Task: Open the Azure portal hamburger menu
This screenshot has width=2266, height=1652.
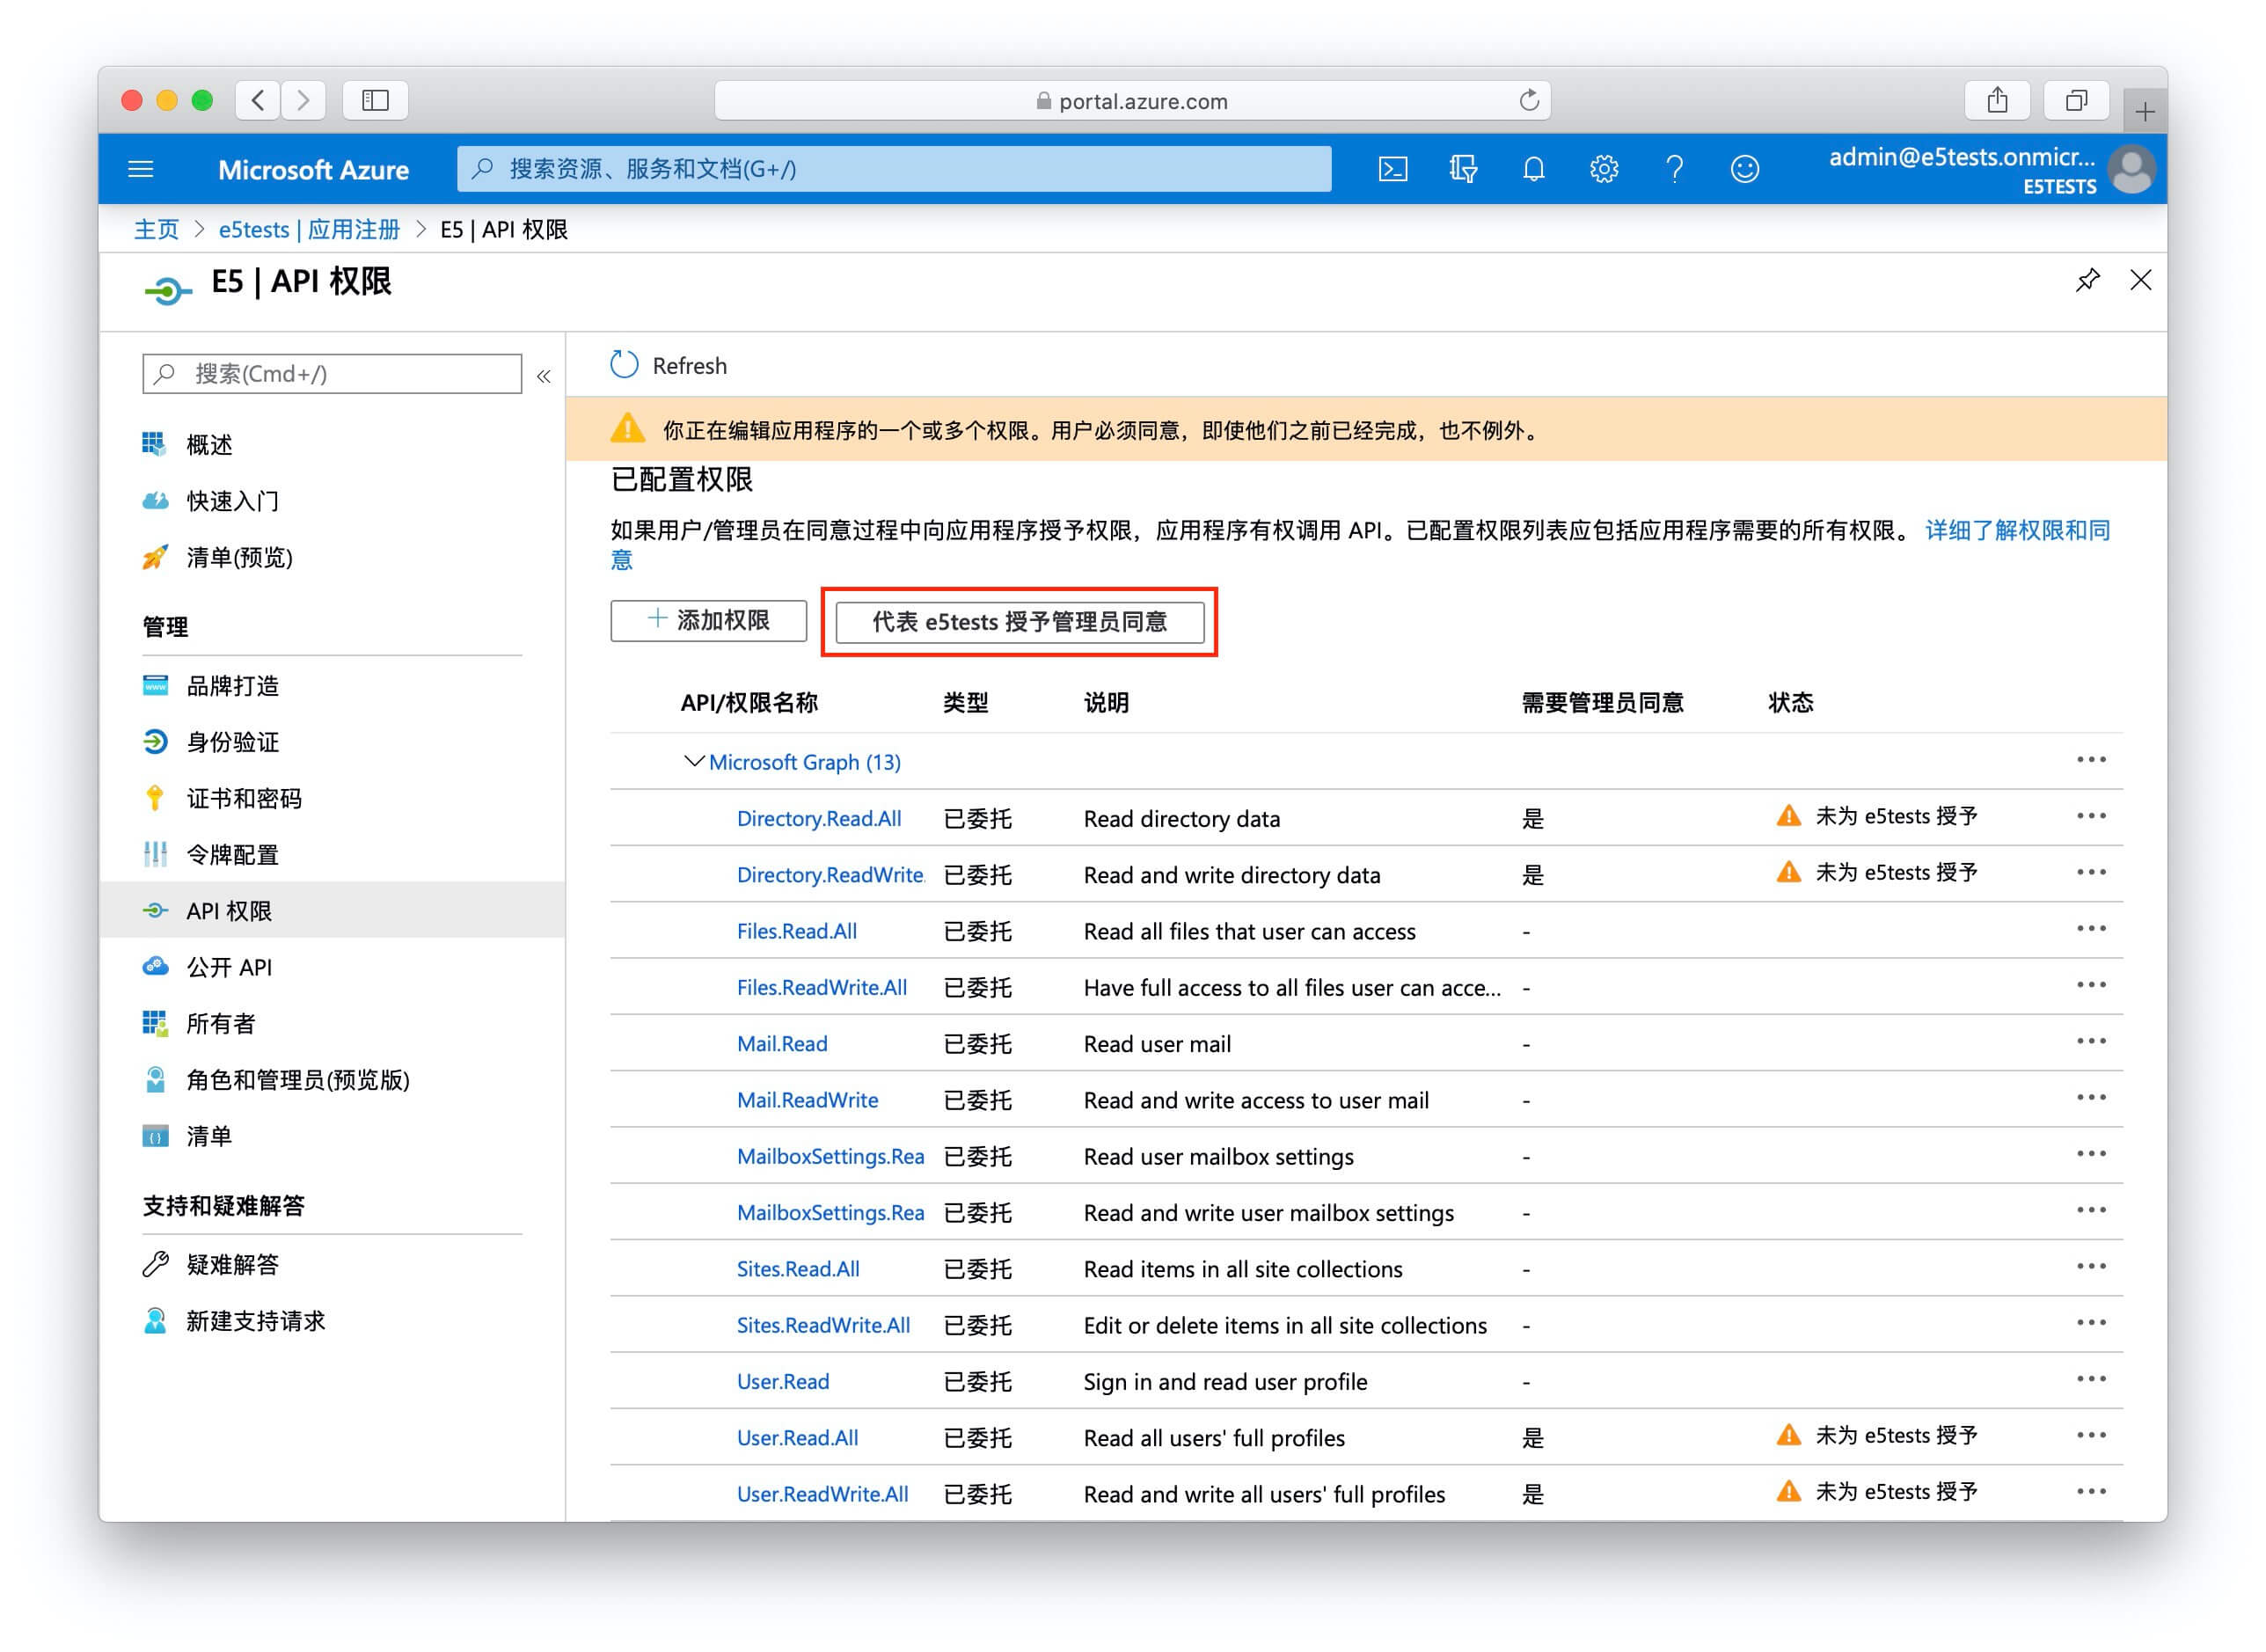Action: [x=141, y=169]
